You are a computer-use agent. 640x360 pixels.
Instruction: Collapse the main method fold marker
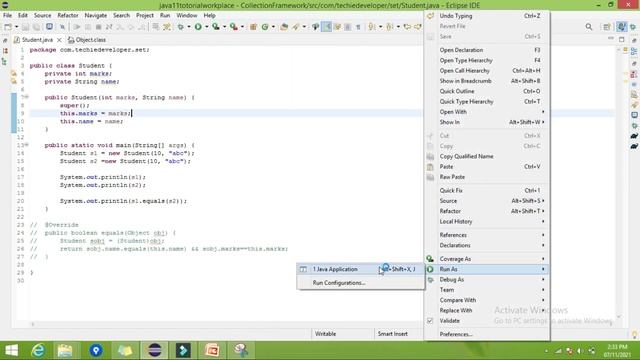pyautogui.click(x=27, y=144)
